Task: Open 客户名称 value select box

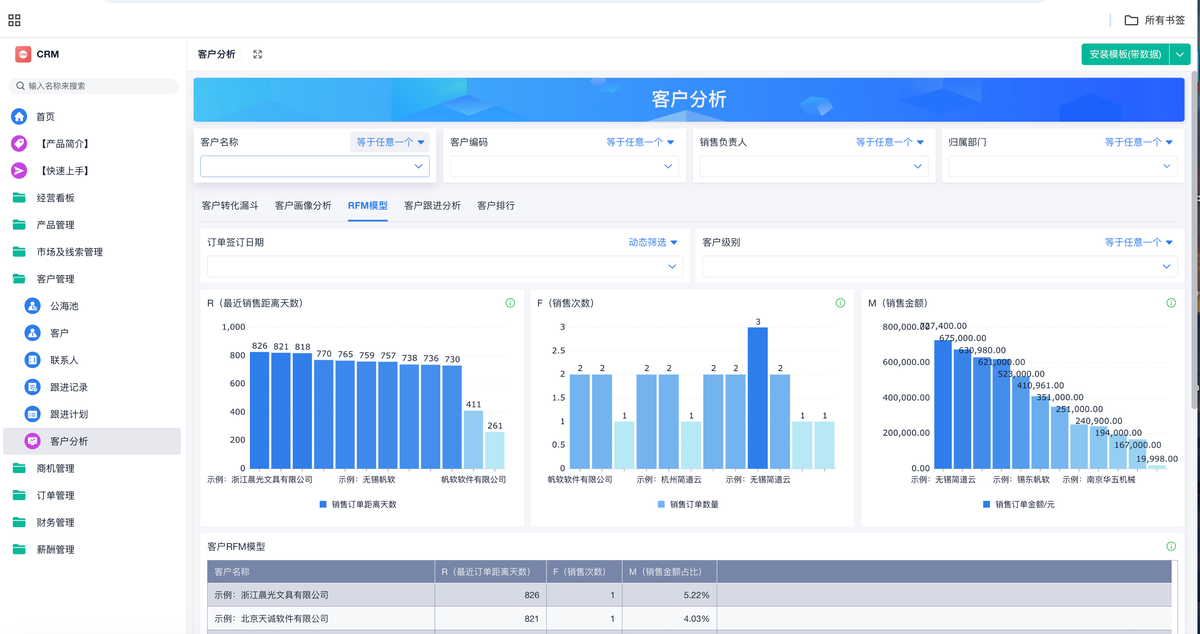Action: coord(315,166)
